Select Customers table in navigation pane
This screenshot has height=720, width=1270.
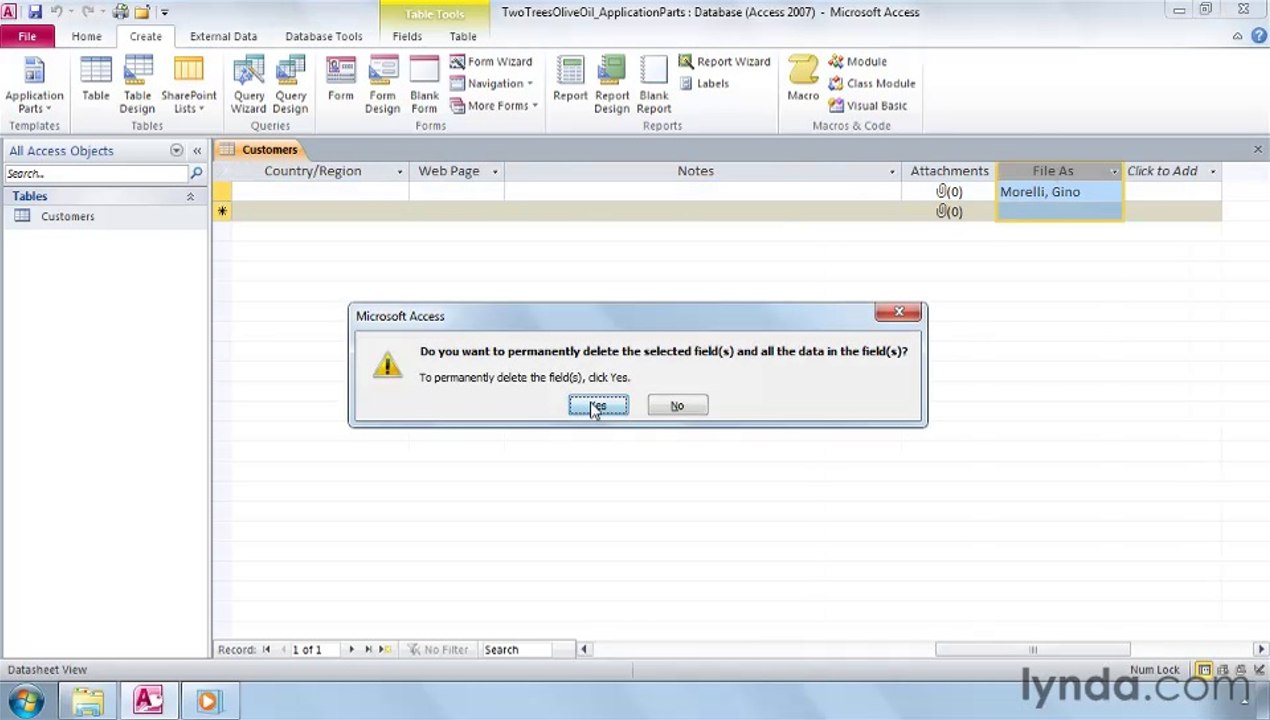click(67, 216)
